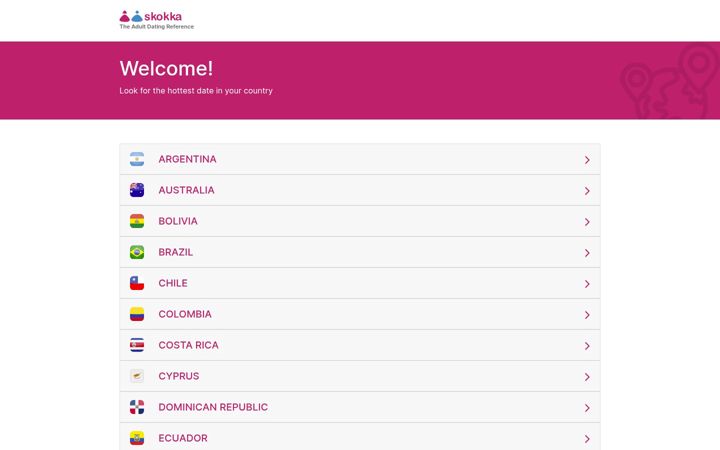Click the Bolivia flag icon

(x=137, y=221)
